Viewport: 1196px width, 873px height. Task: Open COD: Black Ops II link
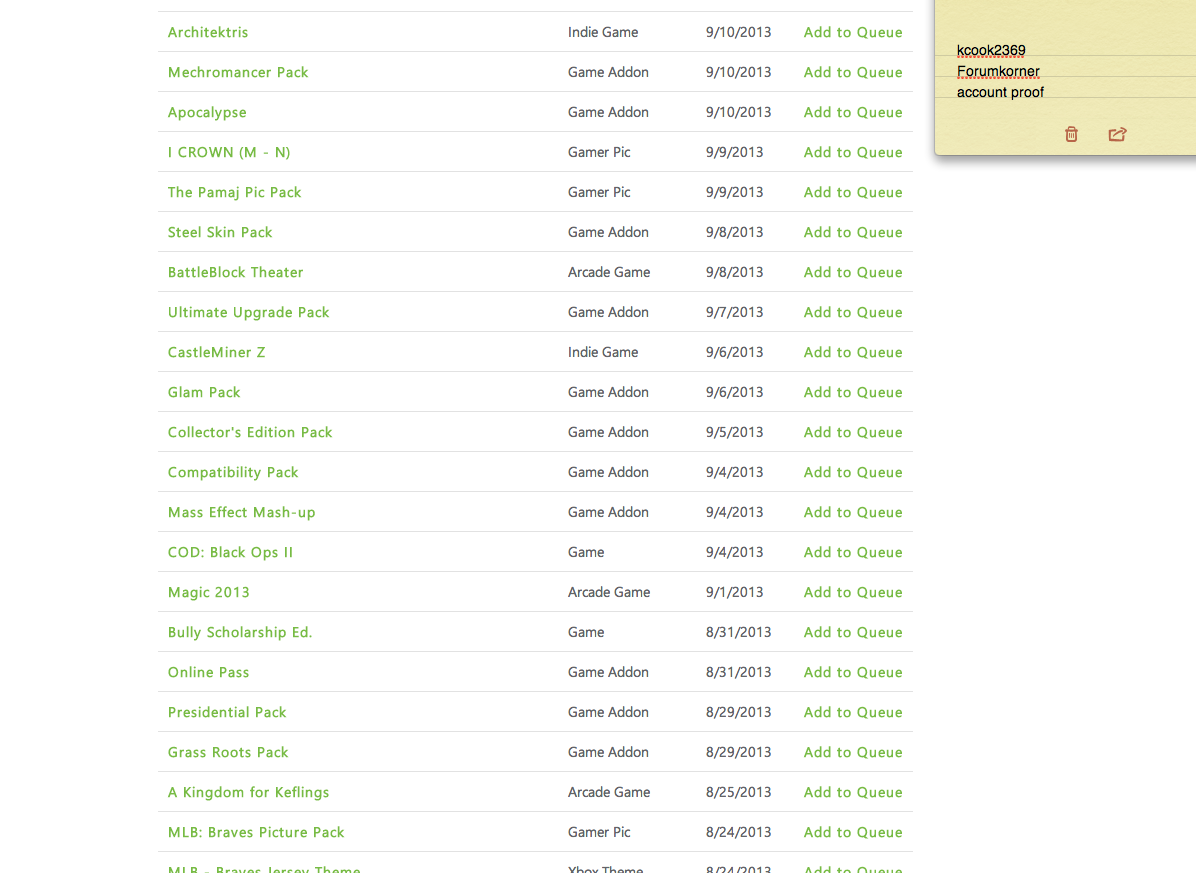230,553
